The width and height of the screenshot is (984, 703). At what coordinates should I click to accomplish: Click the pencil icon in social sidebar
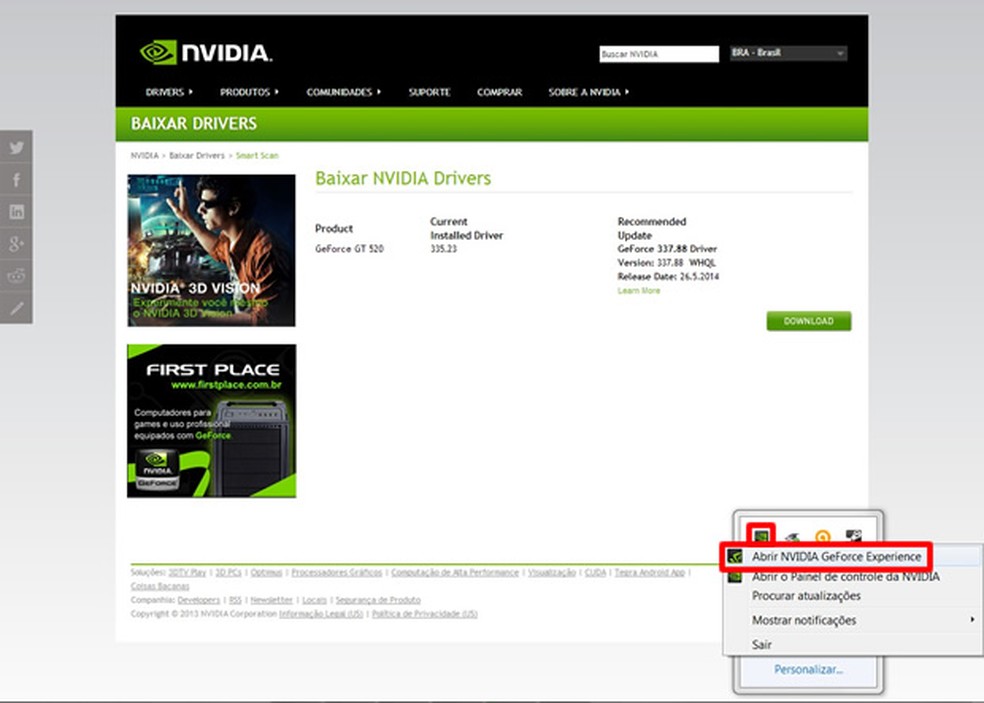coord(16,308)
